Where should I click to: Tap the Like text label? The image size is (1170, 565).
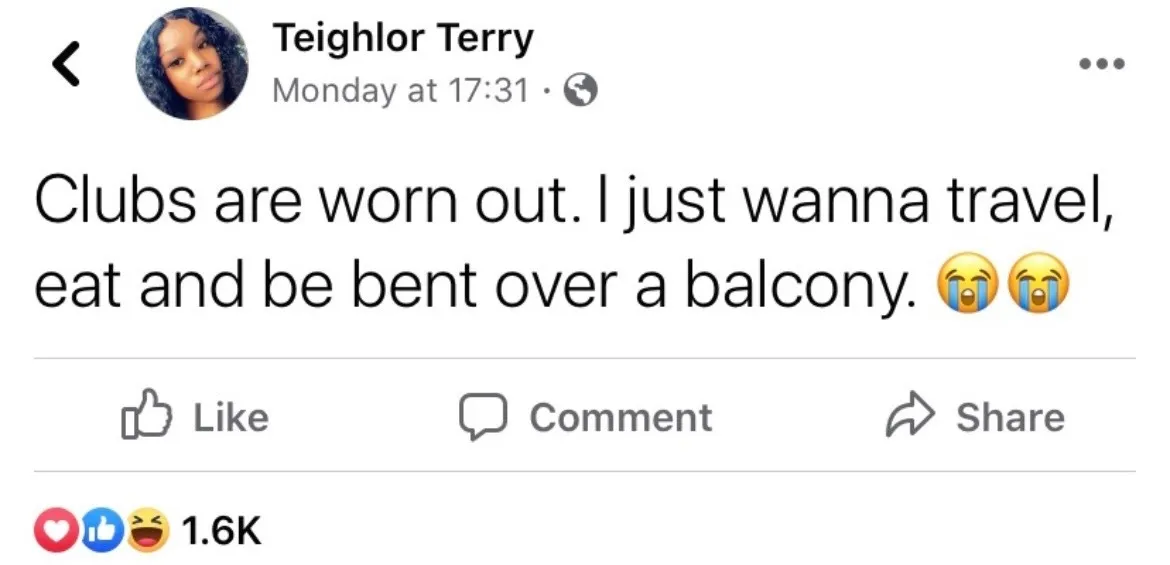coord(231,416)
